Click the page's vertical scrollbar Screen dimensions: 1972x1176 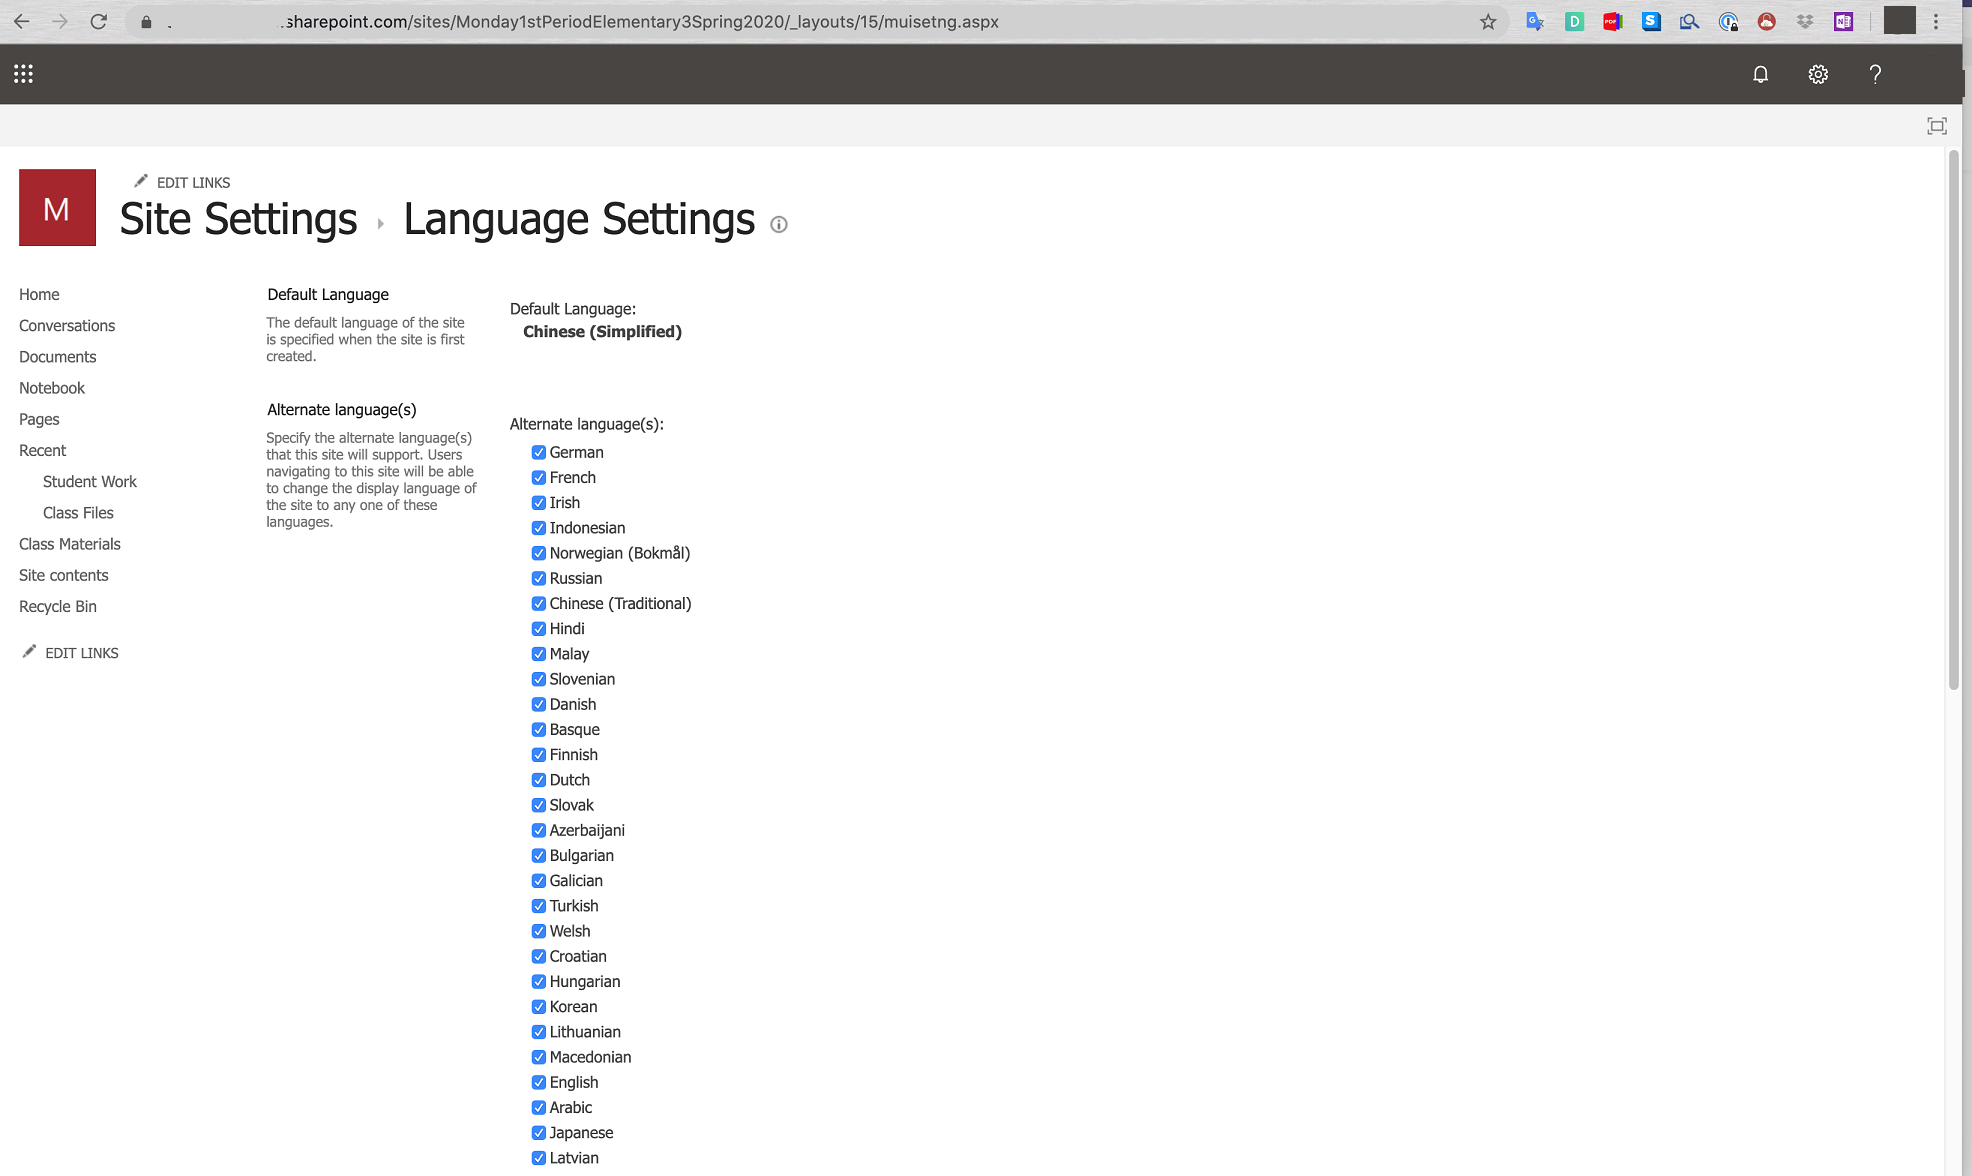[x=1953, y=420]
